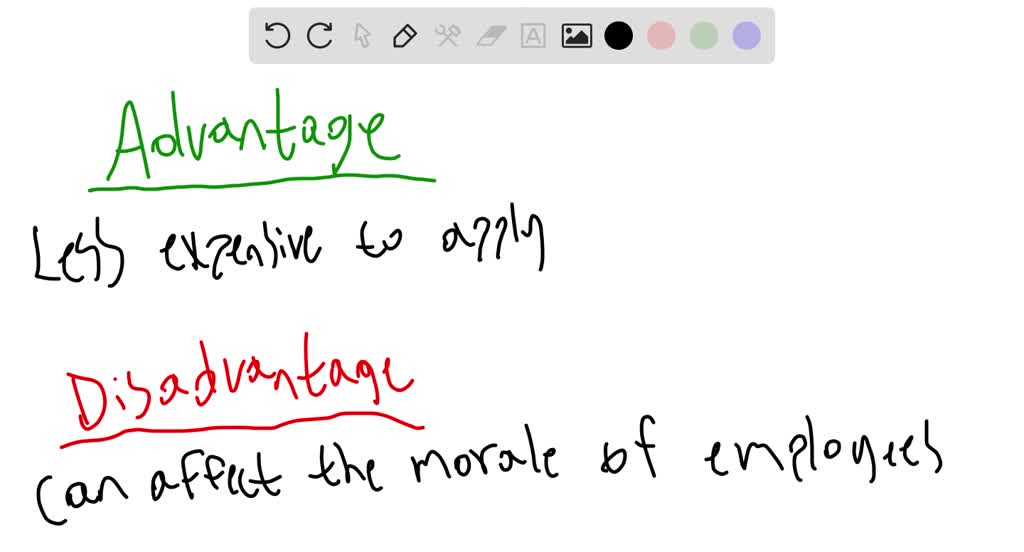Select the eraser tool
1024x552 pixels.
(491, 36)
